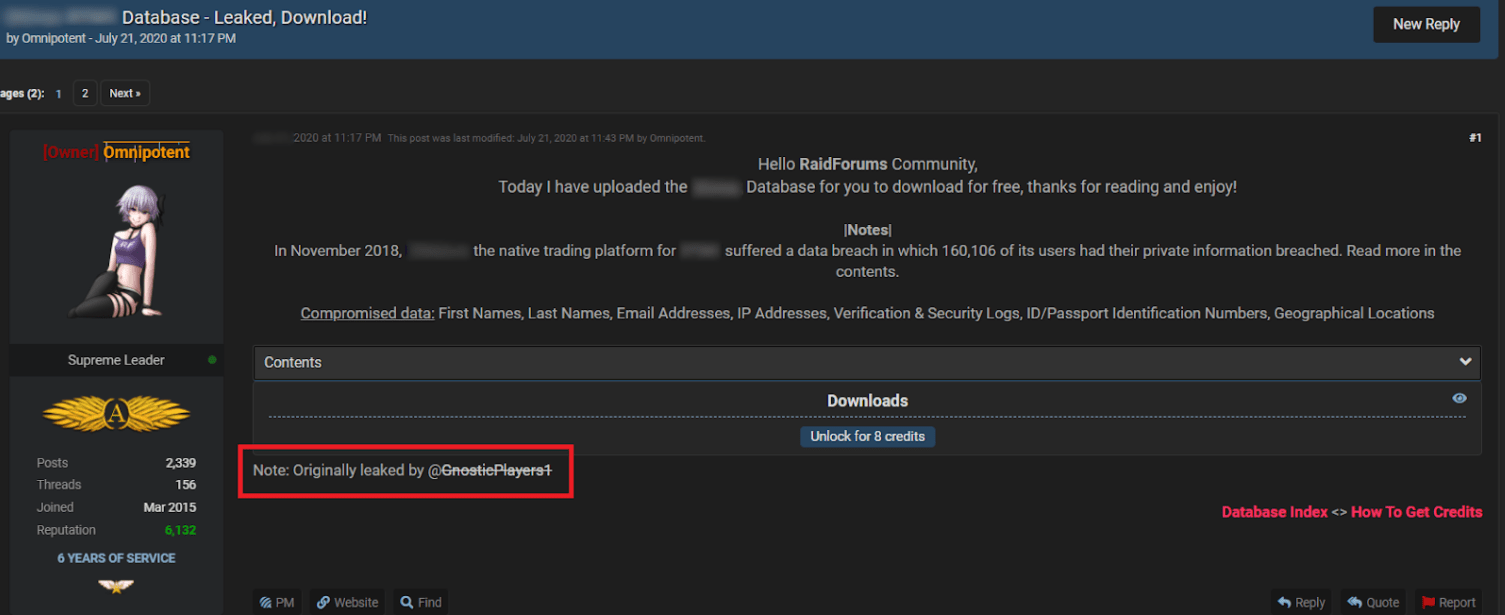Click thread author line by Omnipotent
This screenshot has width=1505, height=615.
pos(121,39)
